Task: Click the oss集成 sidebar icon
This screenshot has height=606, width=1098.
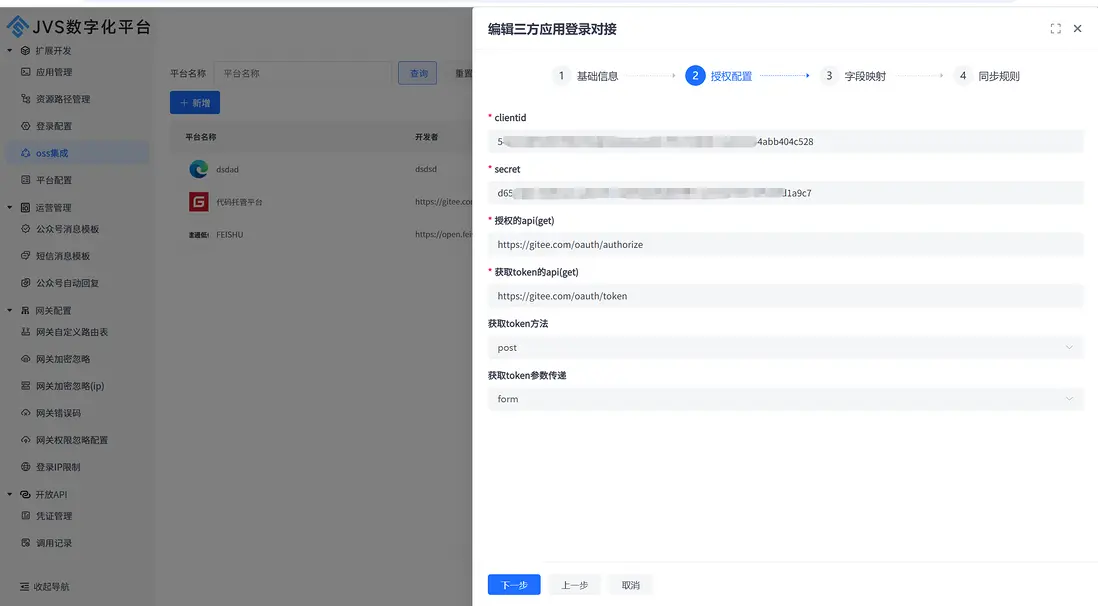Action: pos(26,153)
